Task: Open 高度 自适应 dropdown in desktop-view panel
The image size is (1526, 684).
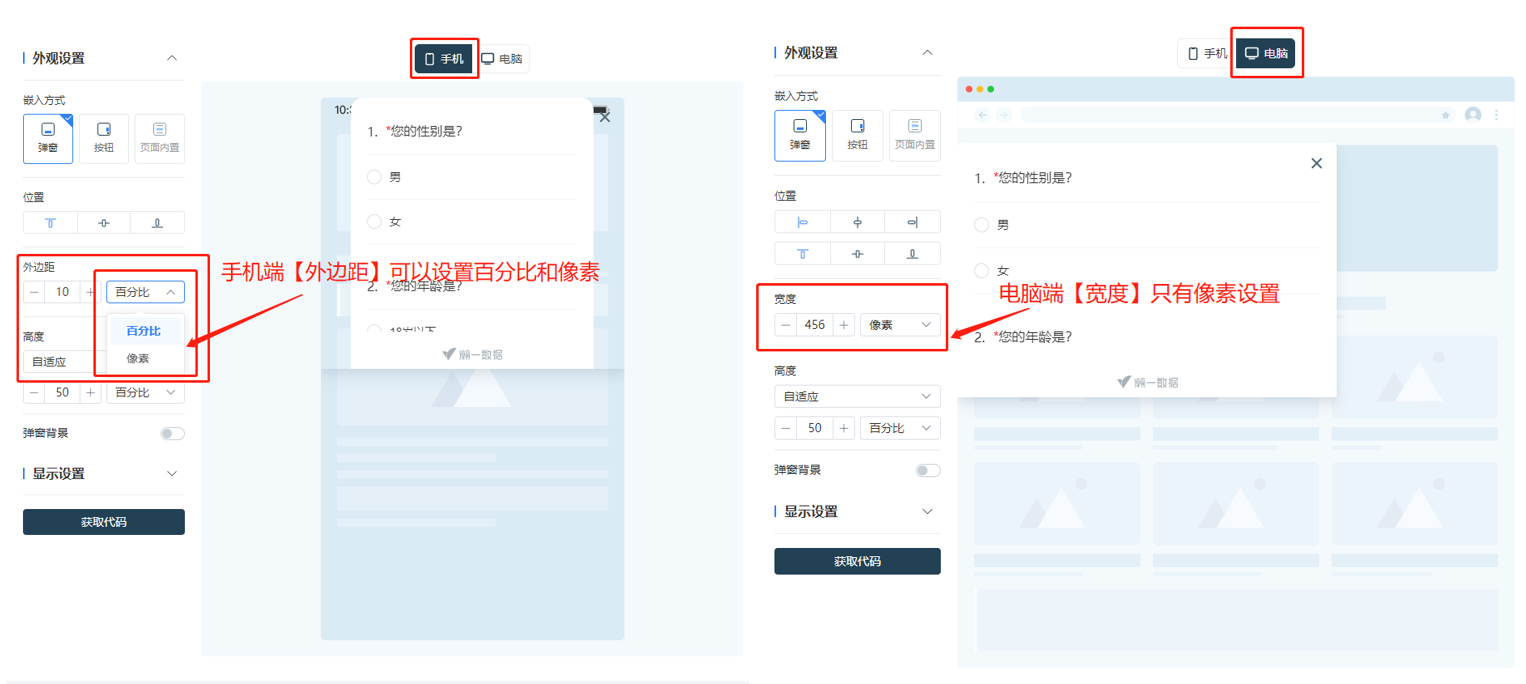Action: click(x=857, y=397)
